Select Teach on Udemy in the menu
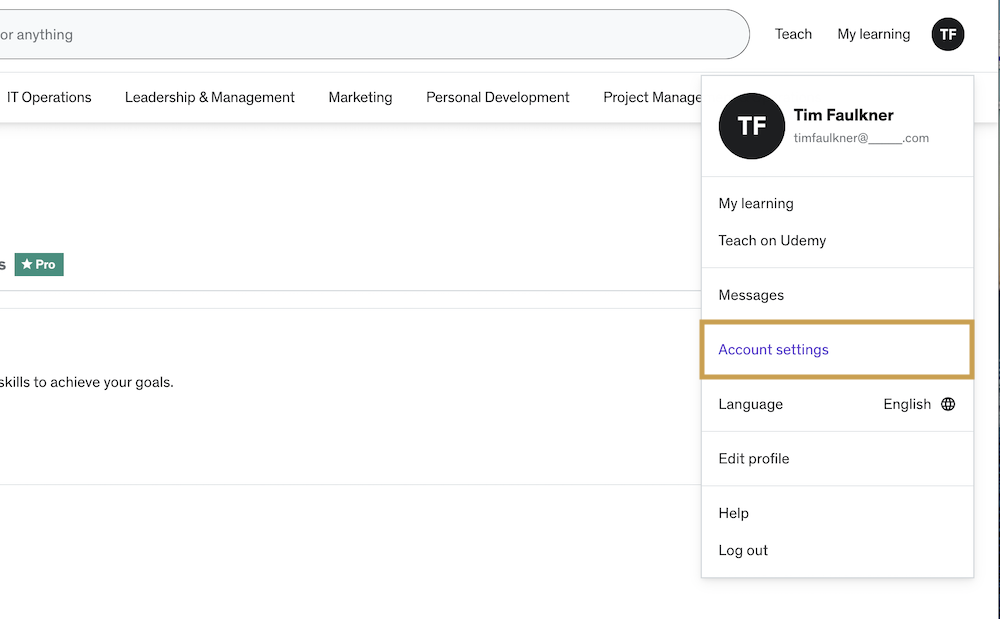The height and width of the screenshot is (619, 1000). (772, 240)
